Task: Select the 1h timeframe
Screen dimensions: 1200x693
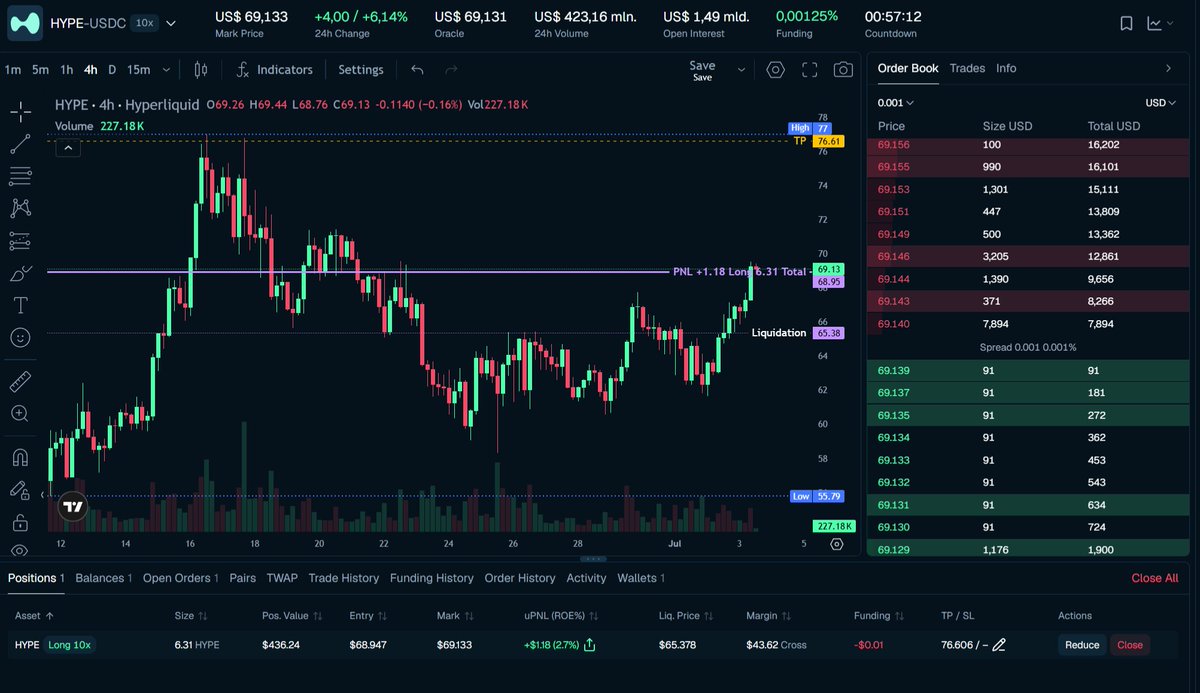Action: point(66,70)
